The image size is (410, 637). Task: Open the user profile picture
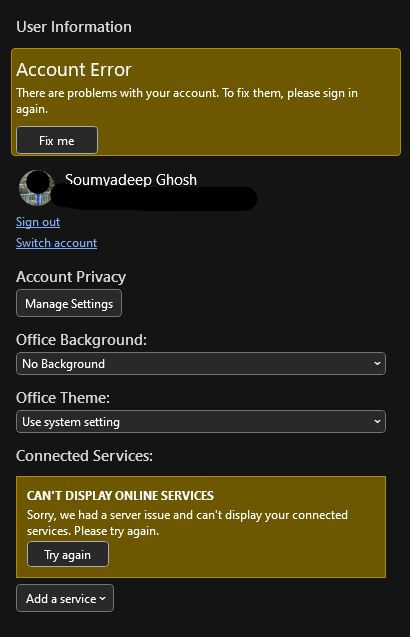coord(37,188)
